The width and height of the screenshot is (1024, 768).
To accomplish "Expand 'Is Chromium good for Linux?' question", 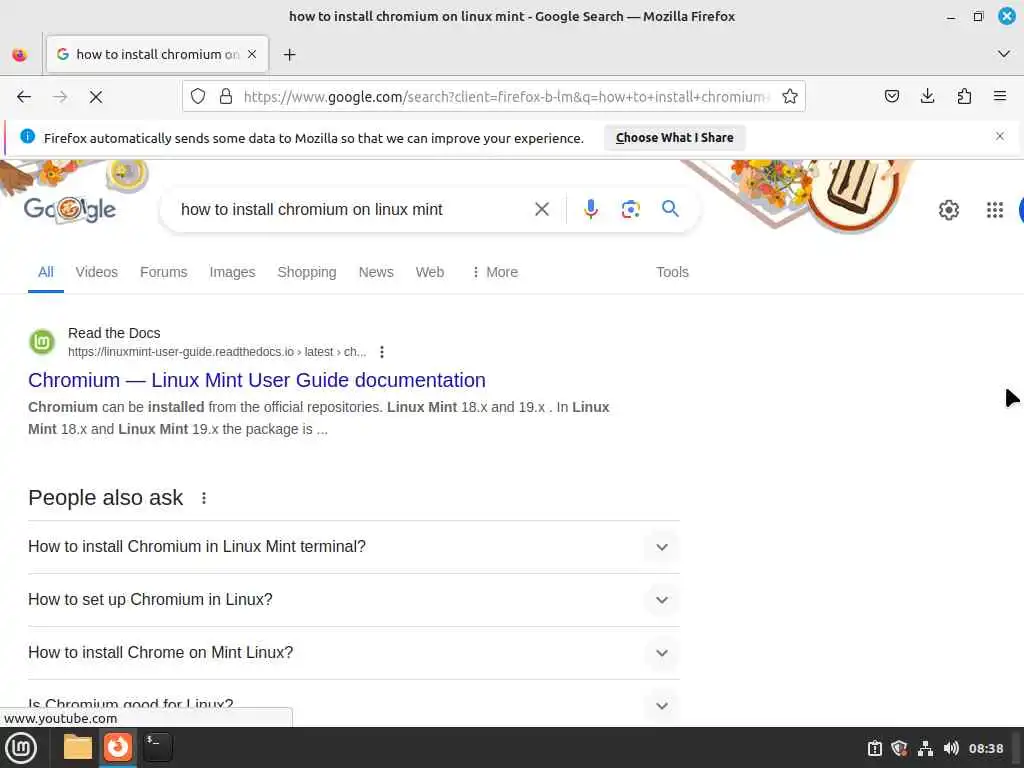I will [x=354, y=705].
